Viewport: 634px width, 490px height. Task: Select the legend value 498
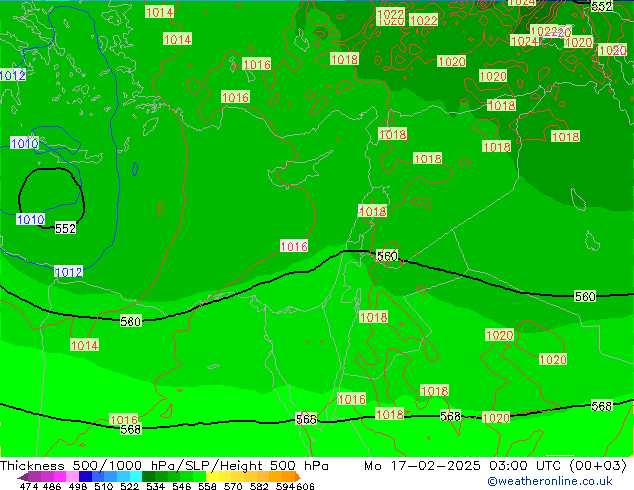pyautogui.click(x=78, y=486)
